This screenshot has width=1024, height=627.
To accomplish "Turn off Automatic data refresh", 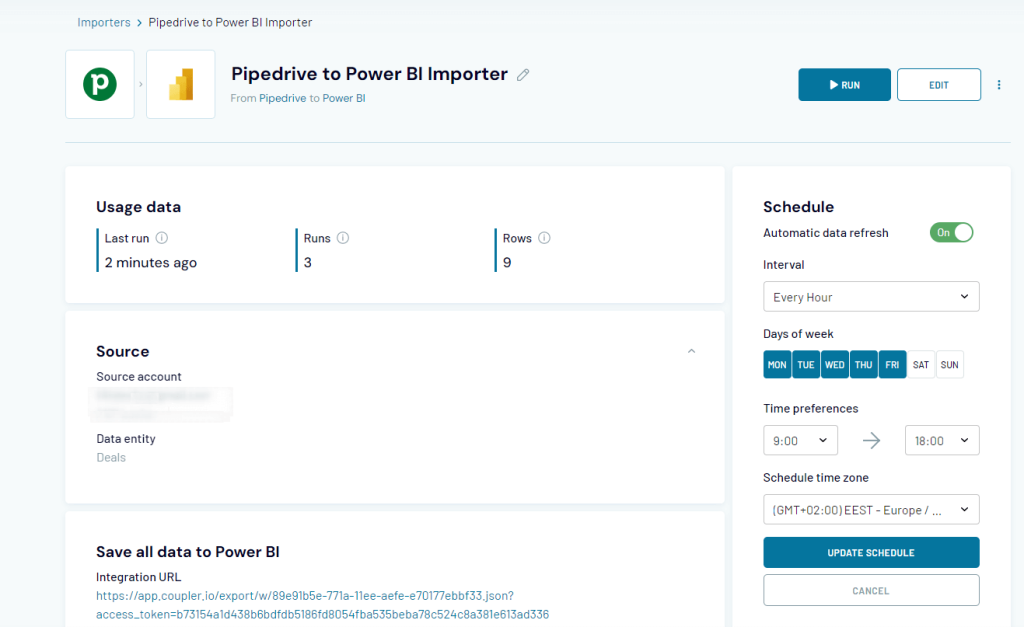I will click(951, 232).
